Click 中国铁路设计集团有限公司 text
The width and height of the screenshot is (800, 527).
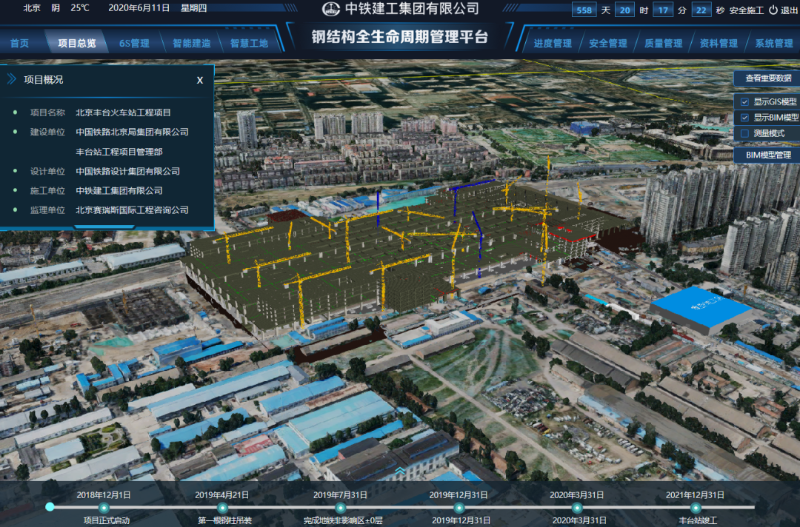click(x=128, y=171)
